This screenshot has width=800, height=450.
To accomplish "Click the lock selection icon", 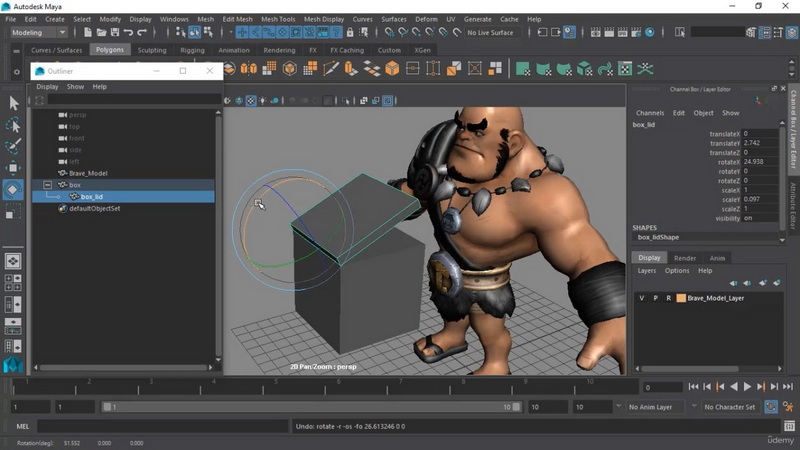I will pos(349,32).
